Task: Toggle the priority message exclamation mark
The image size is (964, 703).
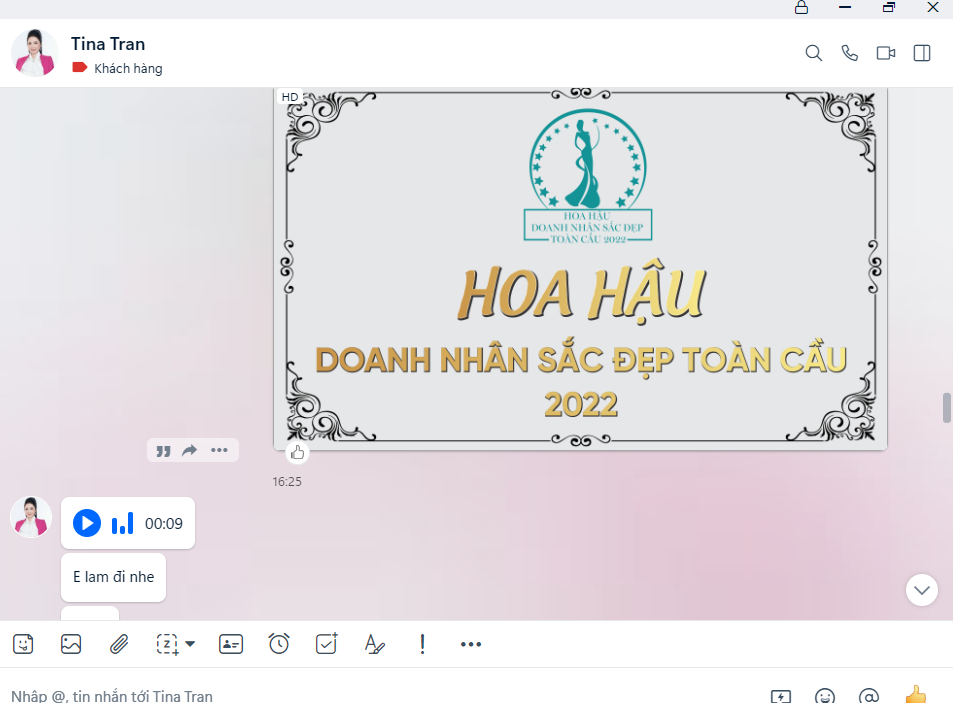Action: 422,645
